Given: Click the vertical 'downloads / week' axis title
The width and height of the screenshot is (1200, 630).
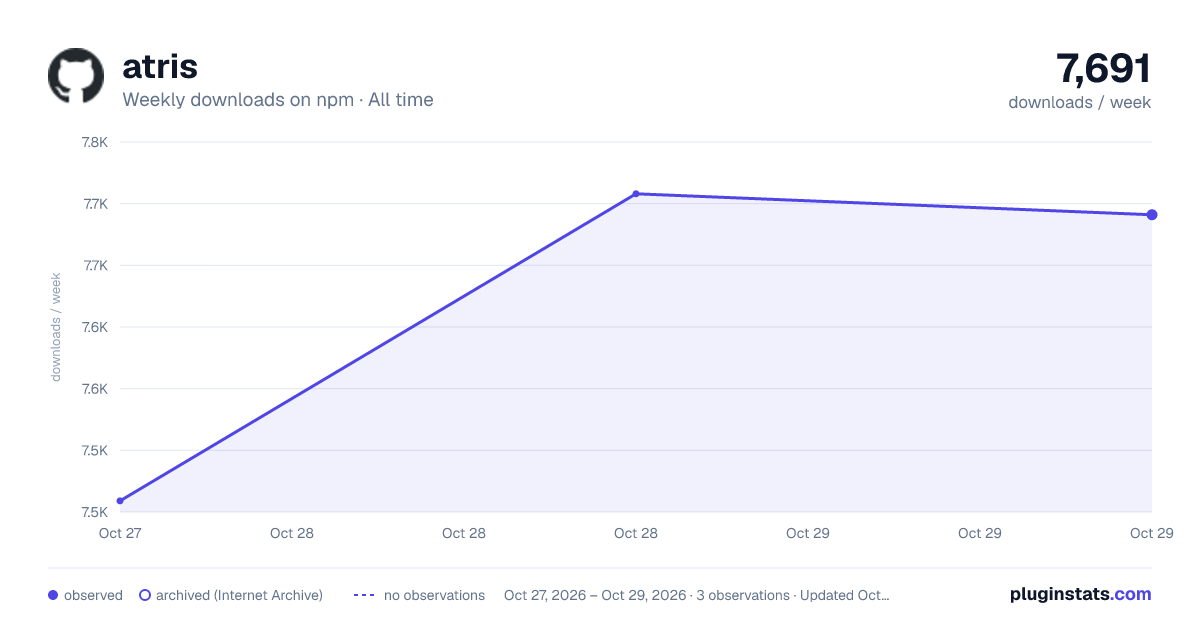Looking at the screenshot, I should 56,327.
